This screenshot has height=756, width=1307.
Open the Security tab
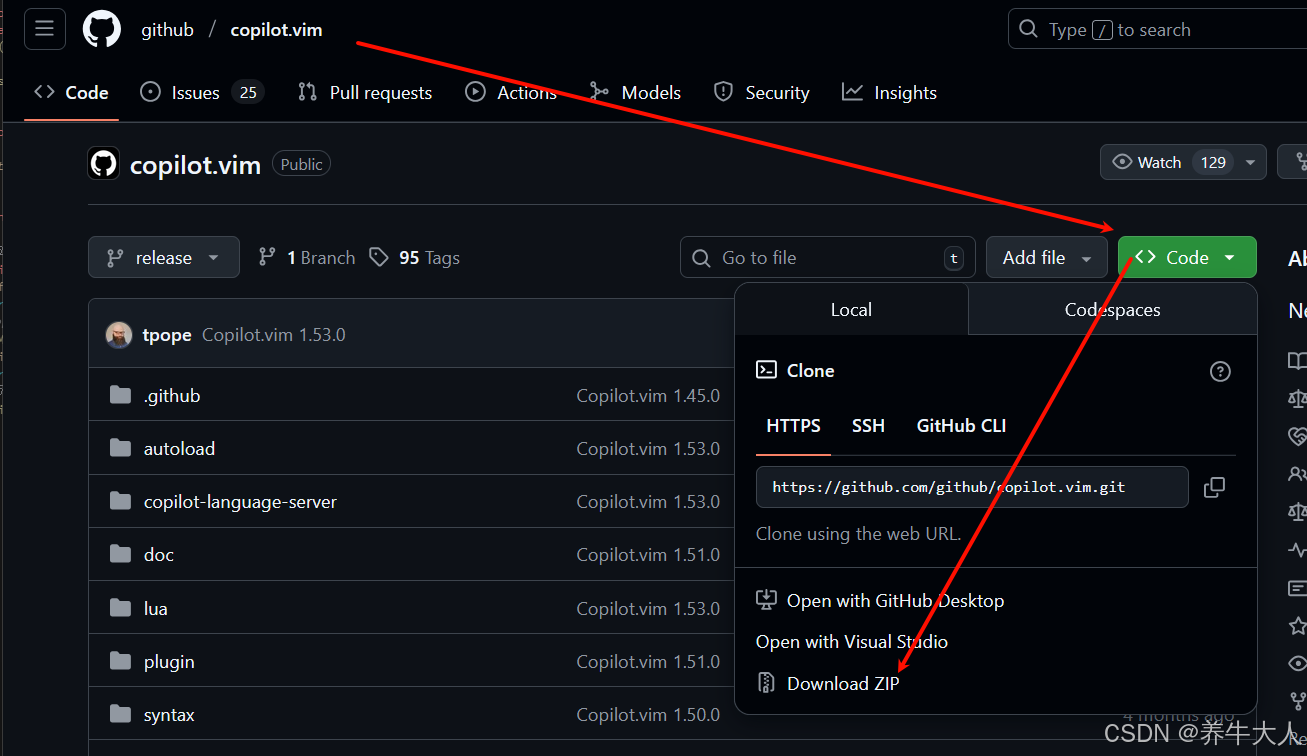coord(761,92)
